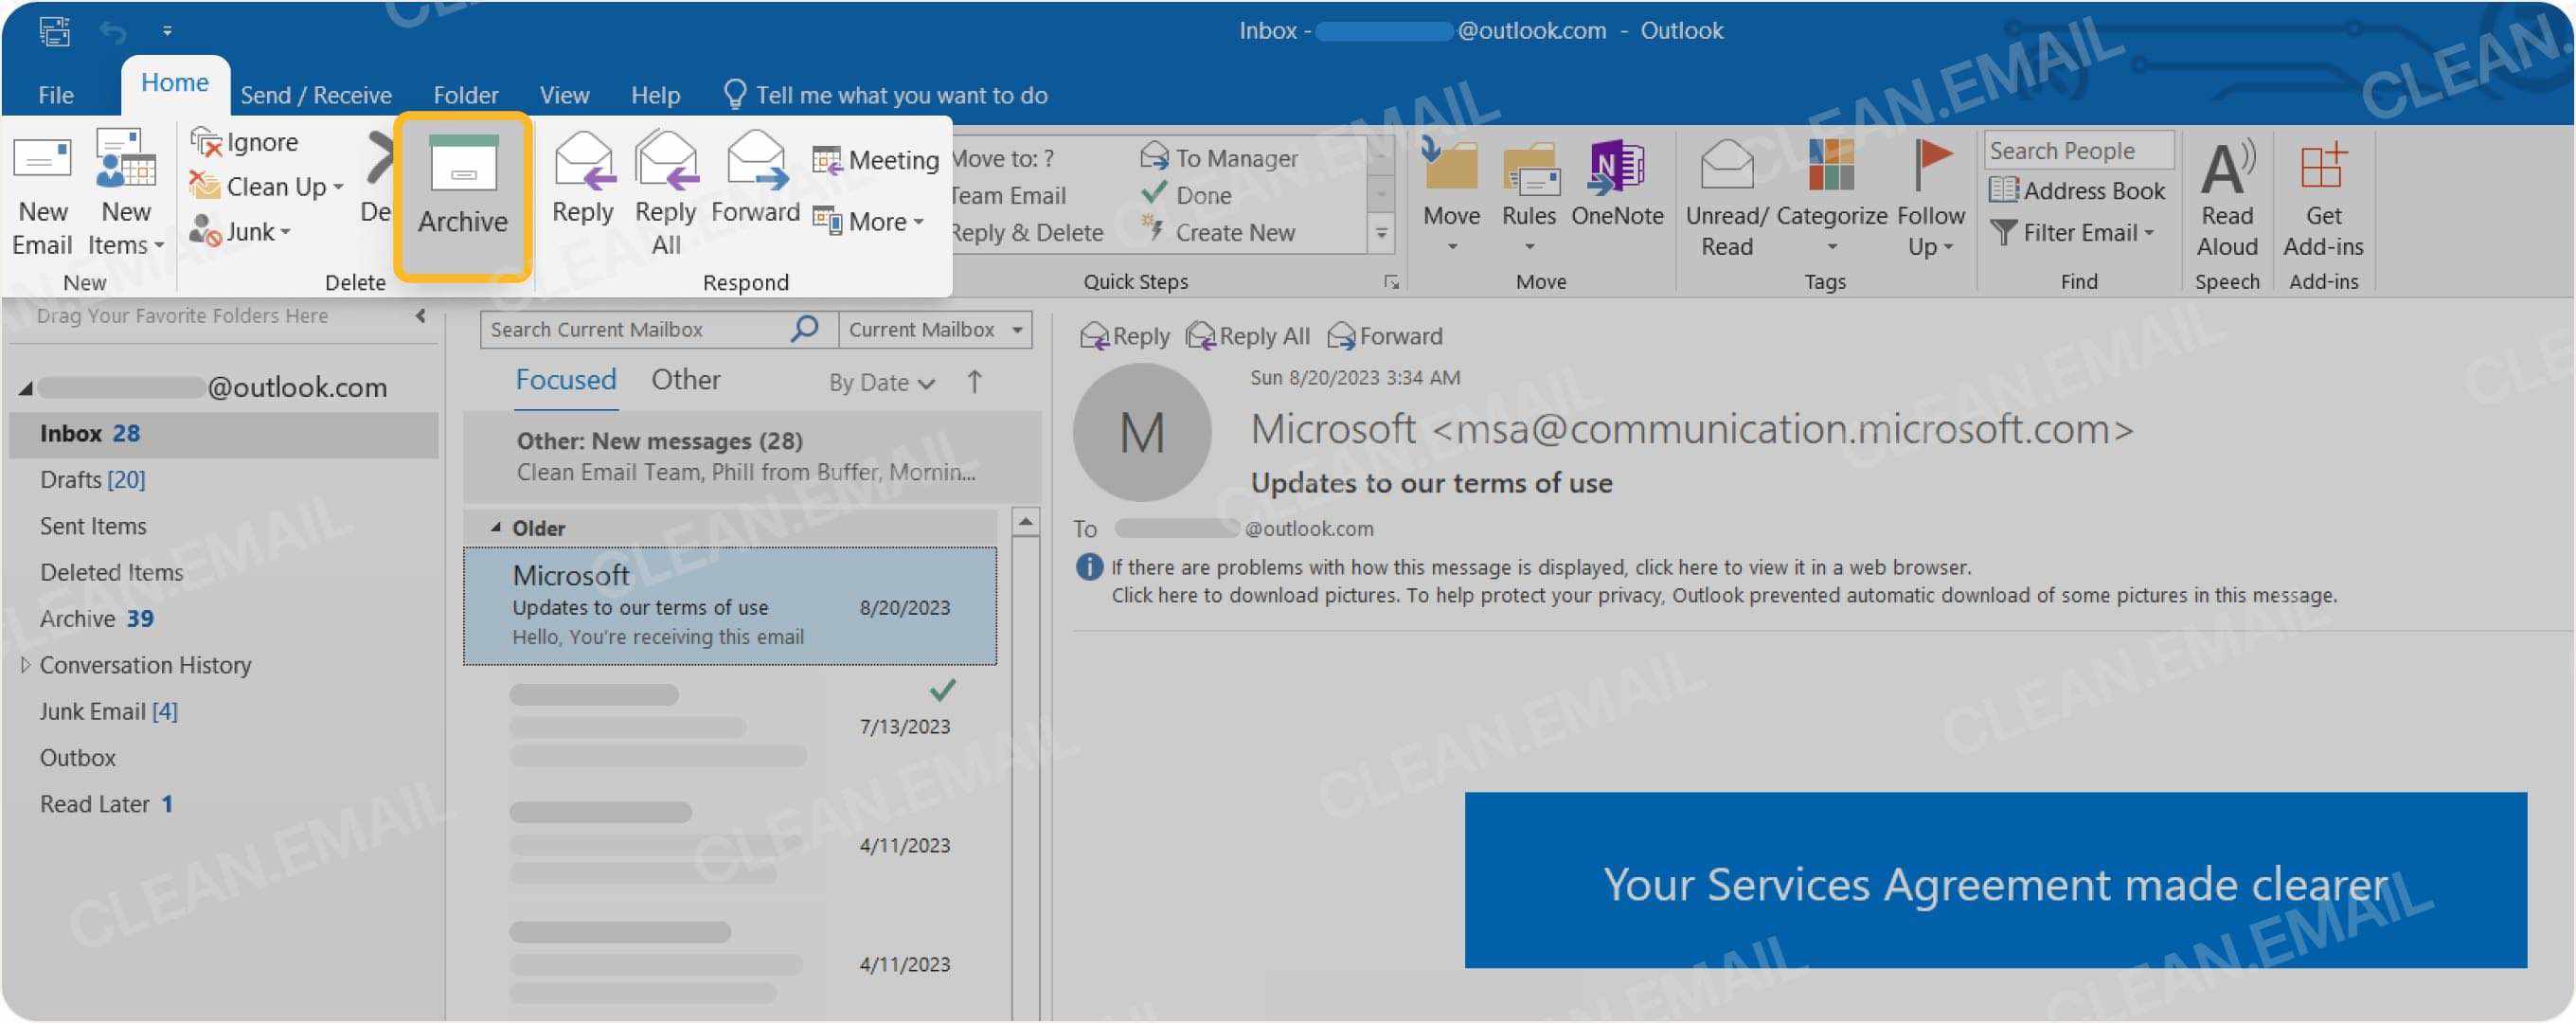This screenshot has width=2576, height=1023.
Task: Switch to the Other inbox view
Action: click(685, 379)
